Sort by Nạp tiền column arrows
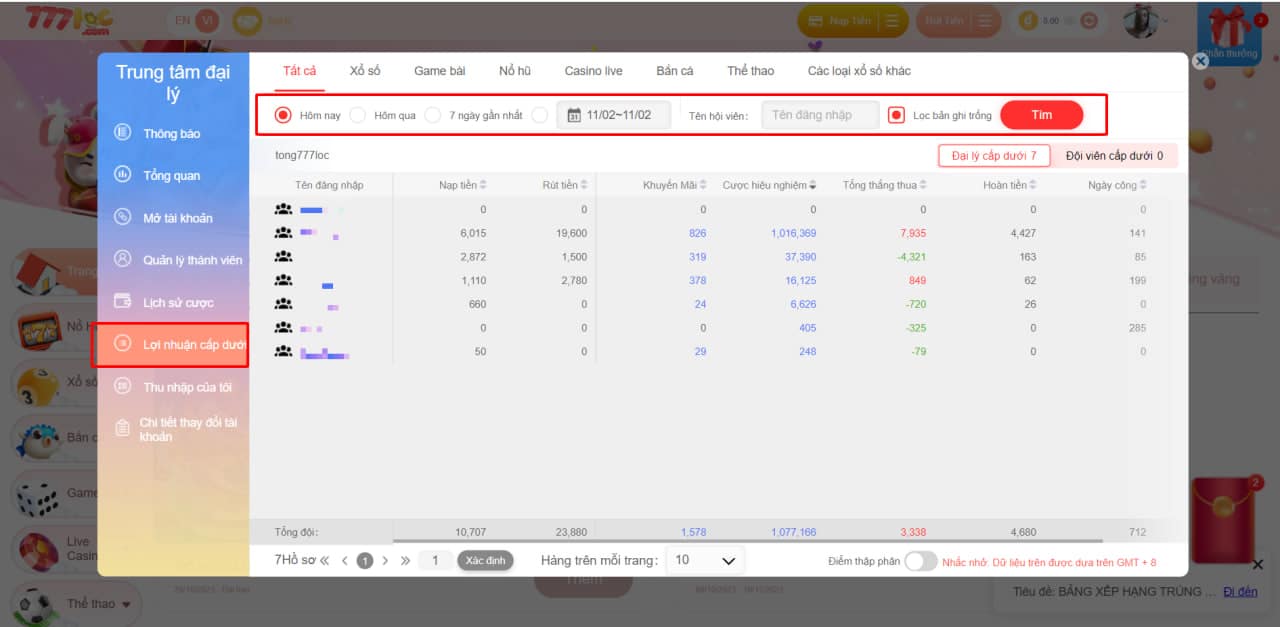Viewport: 1280px width, 627px height. coord(483,185)
